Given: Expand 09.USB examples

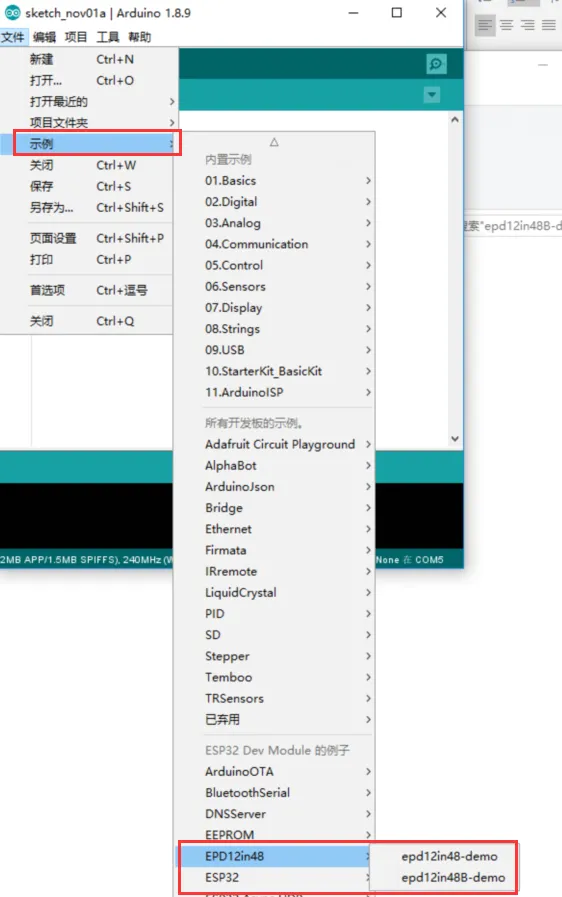Looking at the screenshot, I should coord(274,350).
